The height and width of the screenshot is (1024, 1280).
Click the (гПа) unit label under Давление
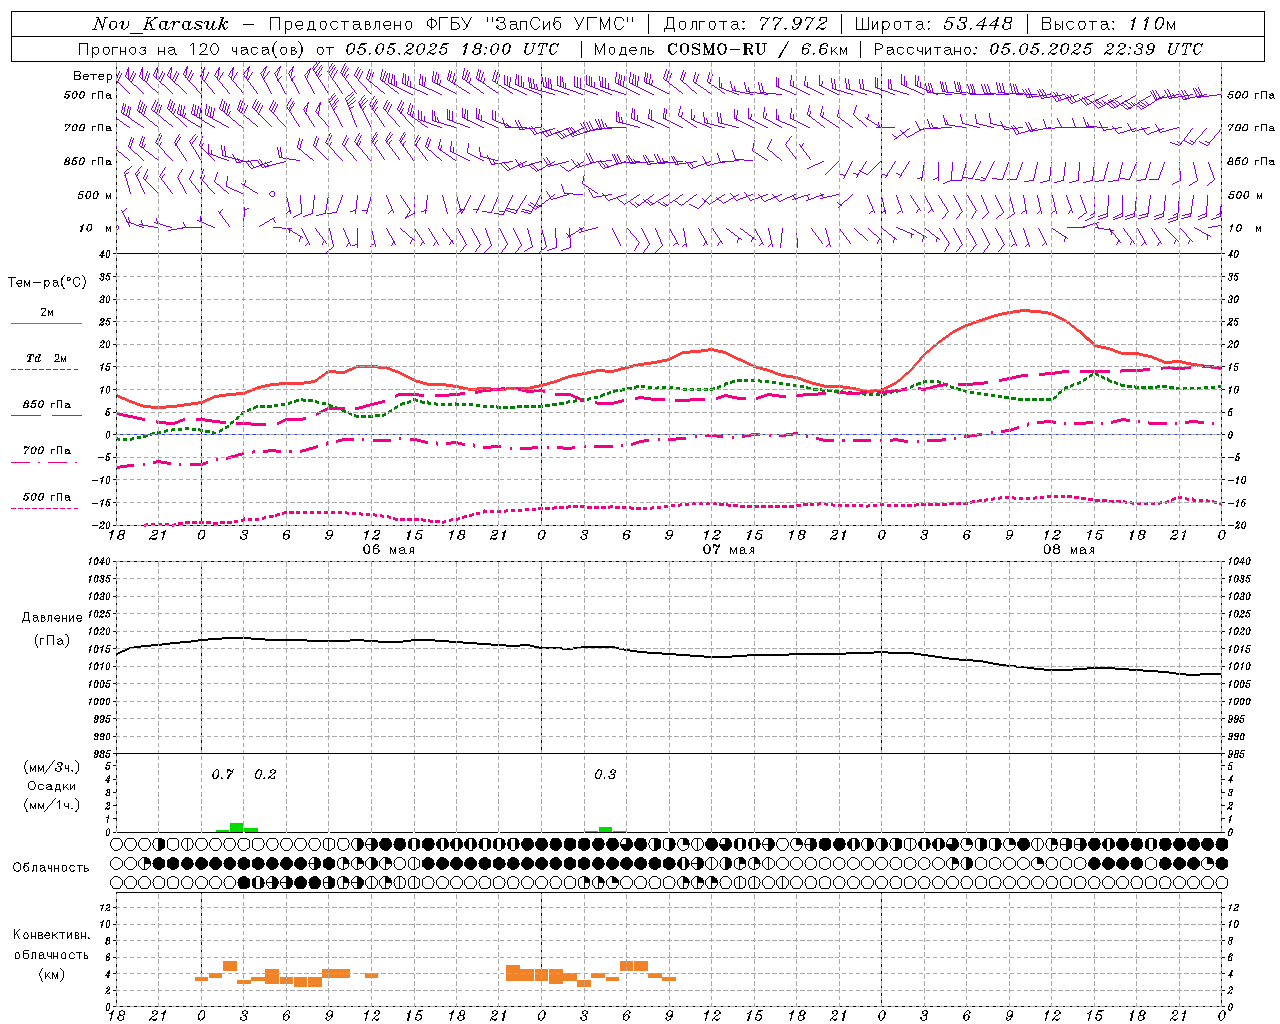coord(52,641)
